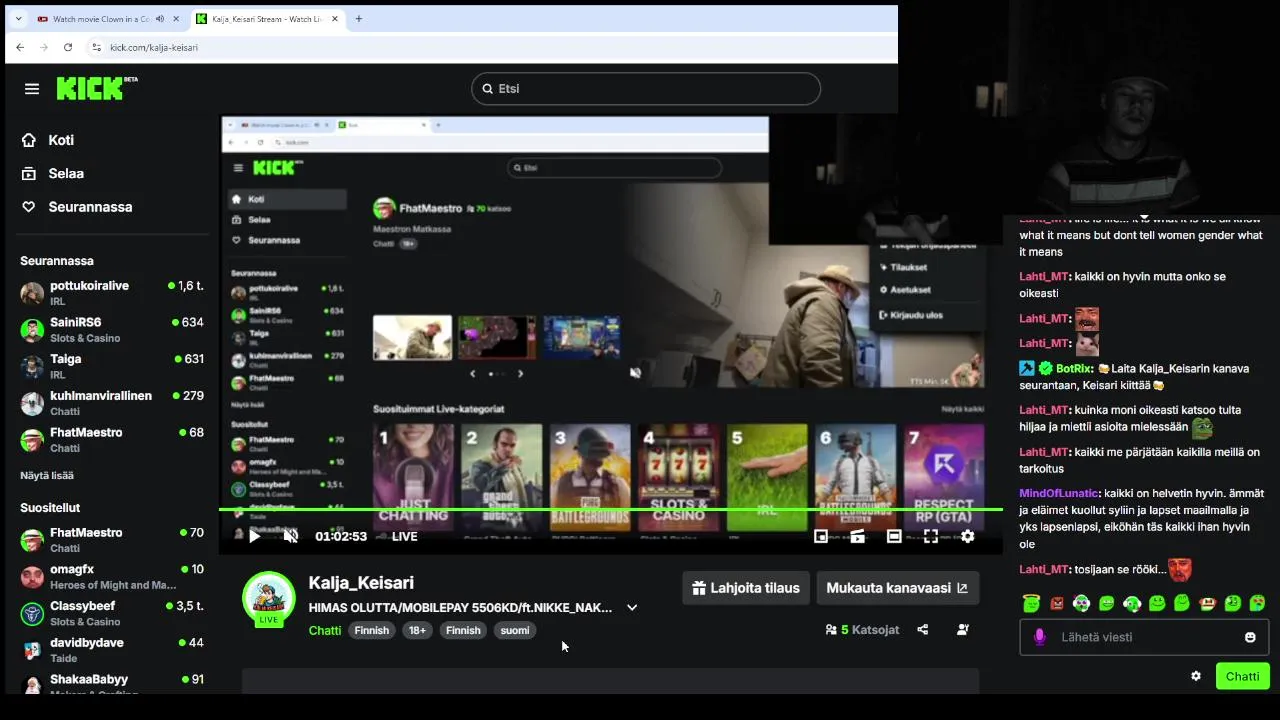Send message with green Chatti button
Screen dimensions: 1280x720
[1242, 676]
